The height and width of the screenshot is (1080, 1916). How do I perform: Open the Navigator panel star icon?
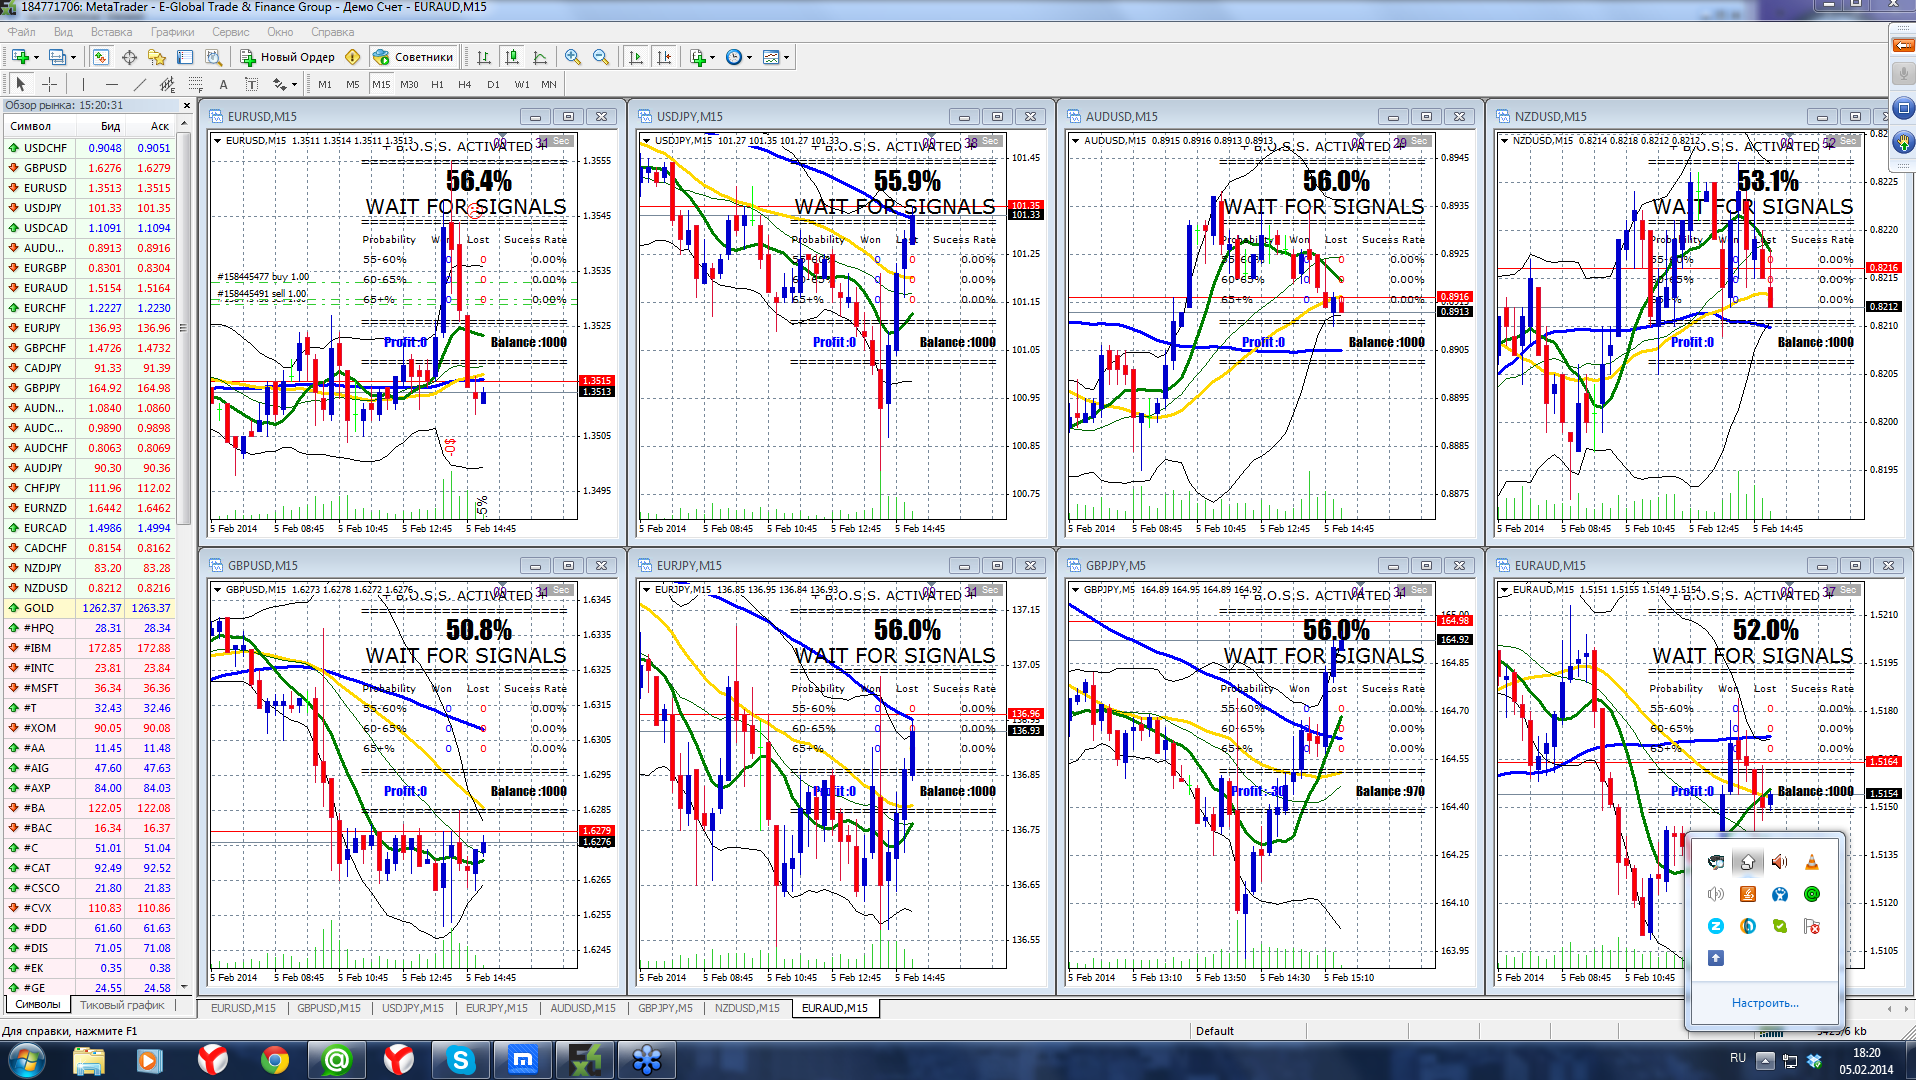[157, 57]
